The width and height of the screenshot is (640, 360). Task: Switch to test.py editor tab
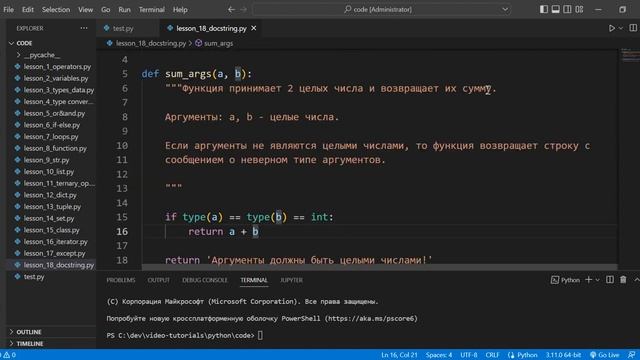click(x=123, y=28)
